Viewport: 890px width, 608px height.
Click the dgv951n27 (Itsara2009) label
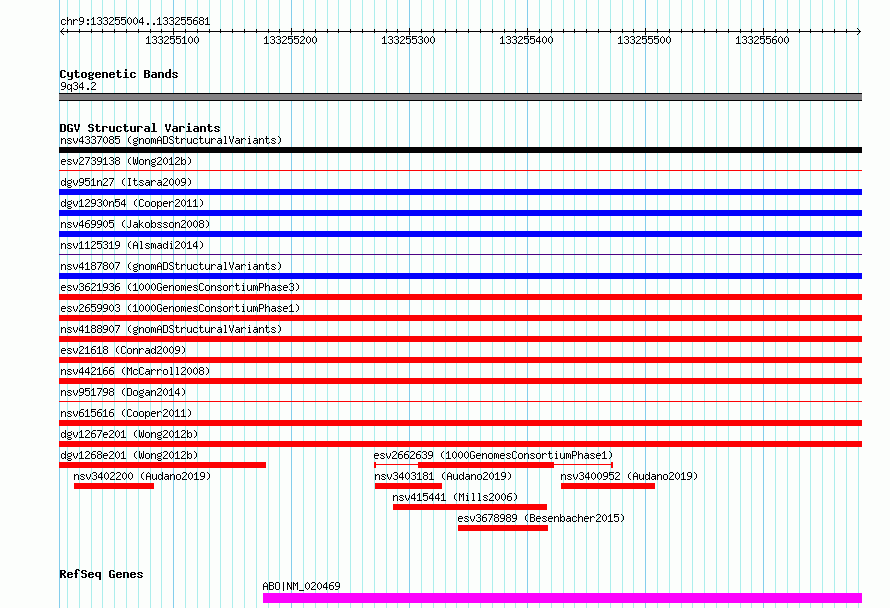[126, 182]
